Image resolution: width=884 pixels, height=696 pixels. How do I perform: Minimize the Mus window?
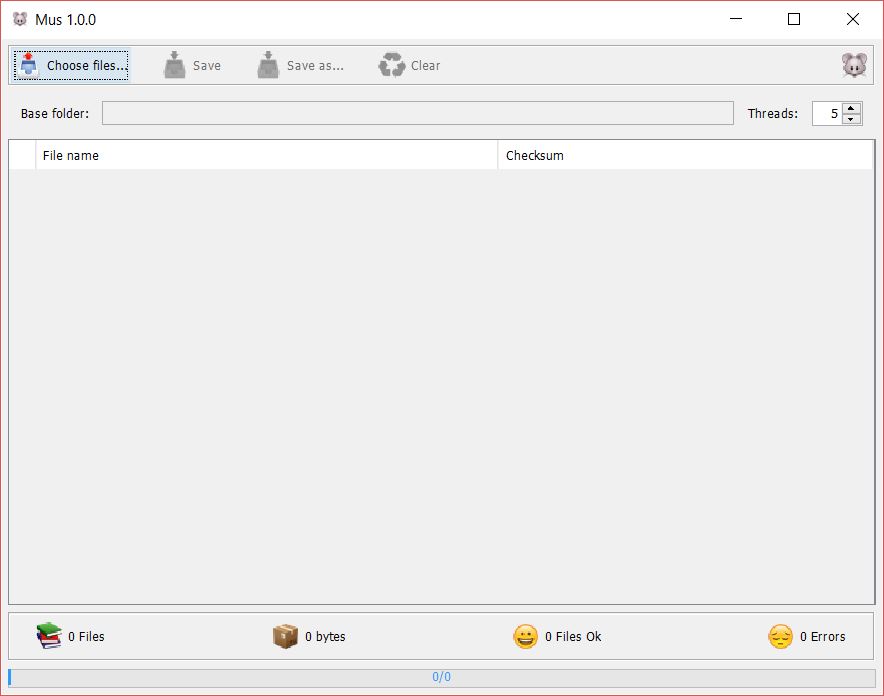pyautogui.click(x=736, y=19)
